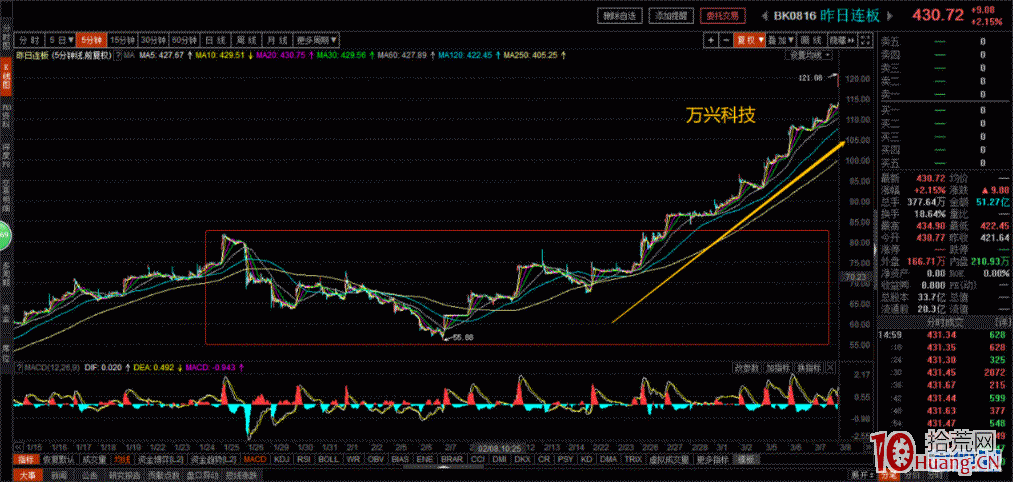Open 设置均线 dropdown
The width and height of the screenshot is (1013, 482).
coord(809,56)
